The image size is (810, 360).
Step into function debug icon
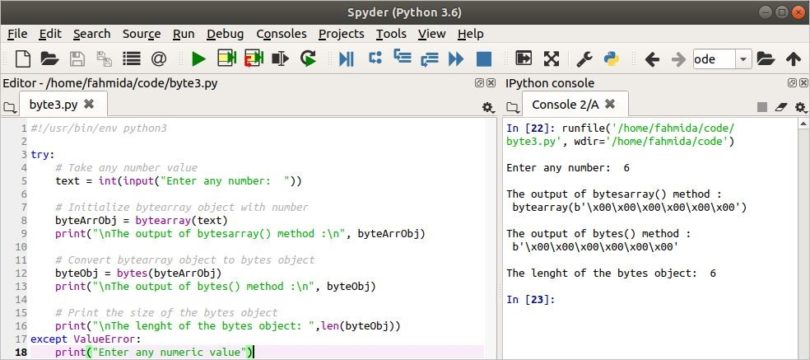(402, 57)
